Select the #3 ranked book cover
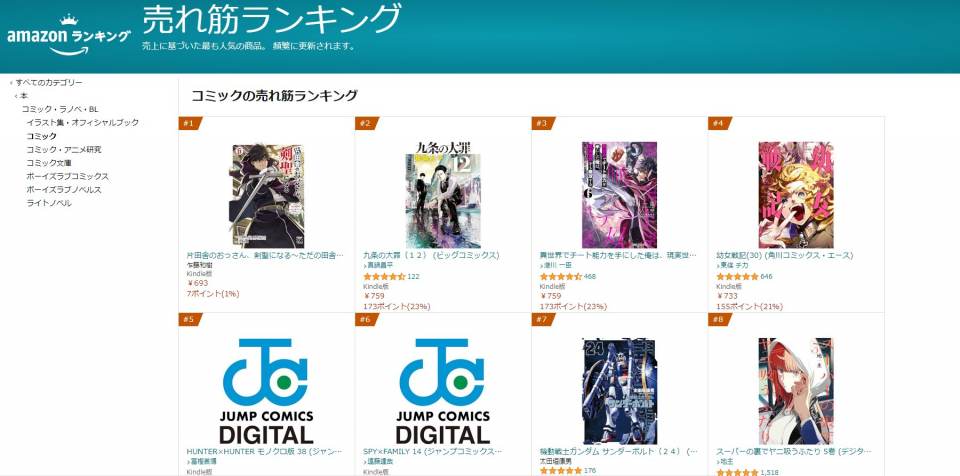This screenshot has height=476, width=960. coord(619,195)
